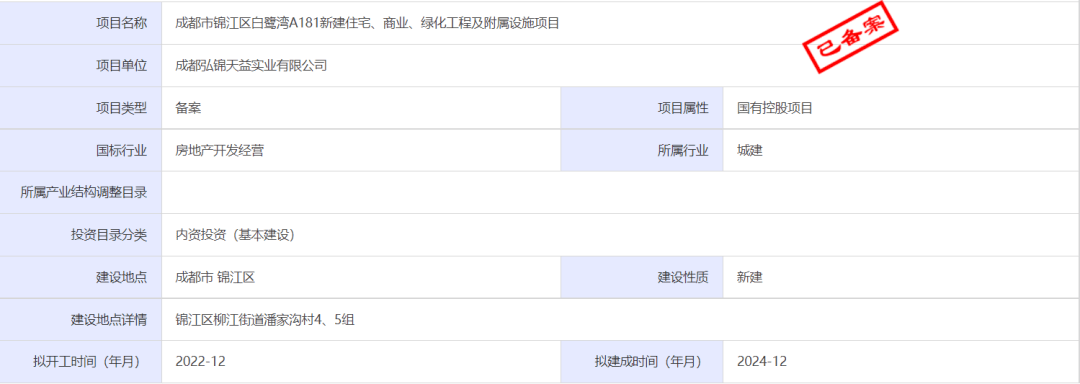Select the project name value text
1080x384 pixels.
(367, 23)
